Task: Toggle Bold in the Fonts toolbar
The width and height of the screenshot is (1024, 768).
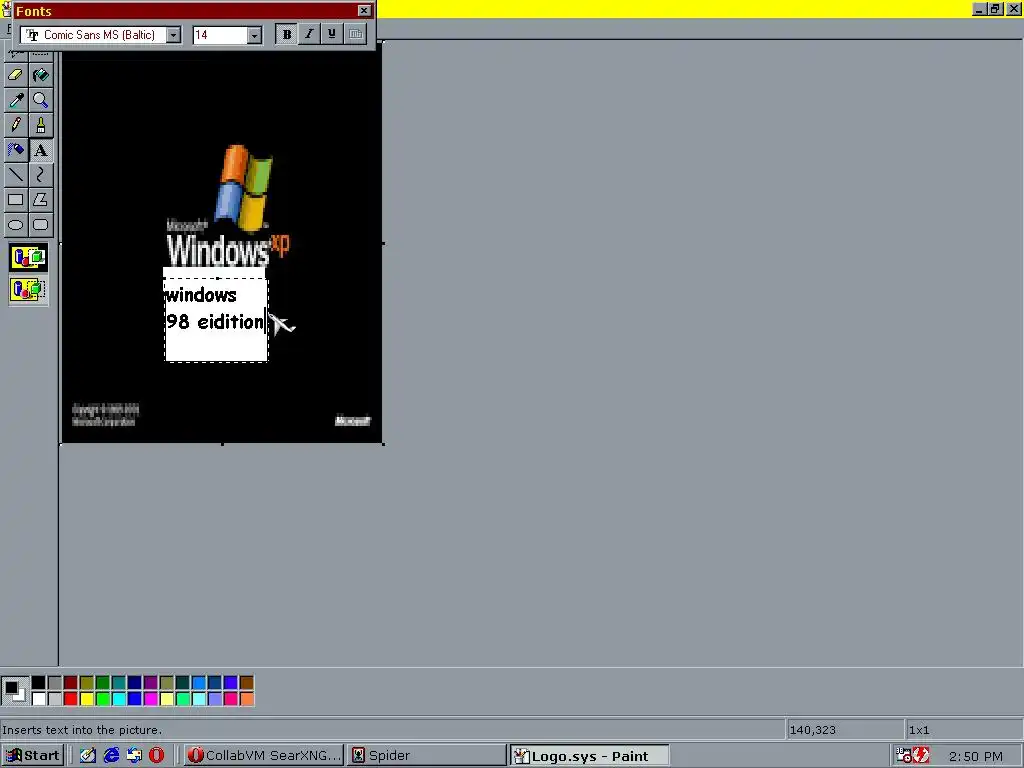Action: (x=287, y=35)
